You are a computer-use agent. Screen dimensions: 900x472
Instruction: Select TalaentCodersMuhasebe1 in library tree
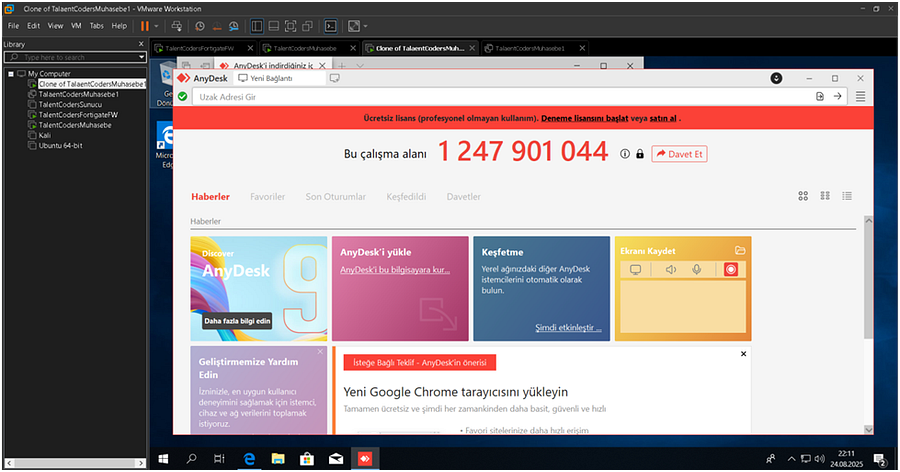tap(79, 94)
